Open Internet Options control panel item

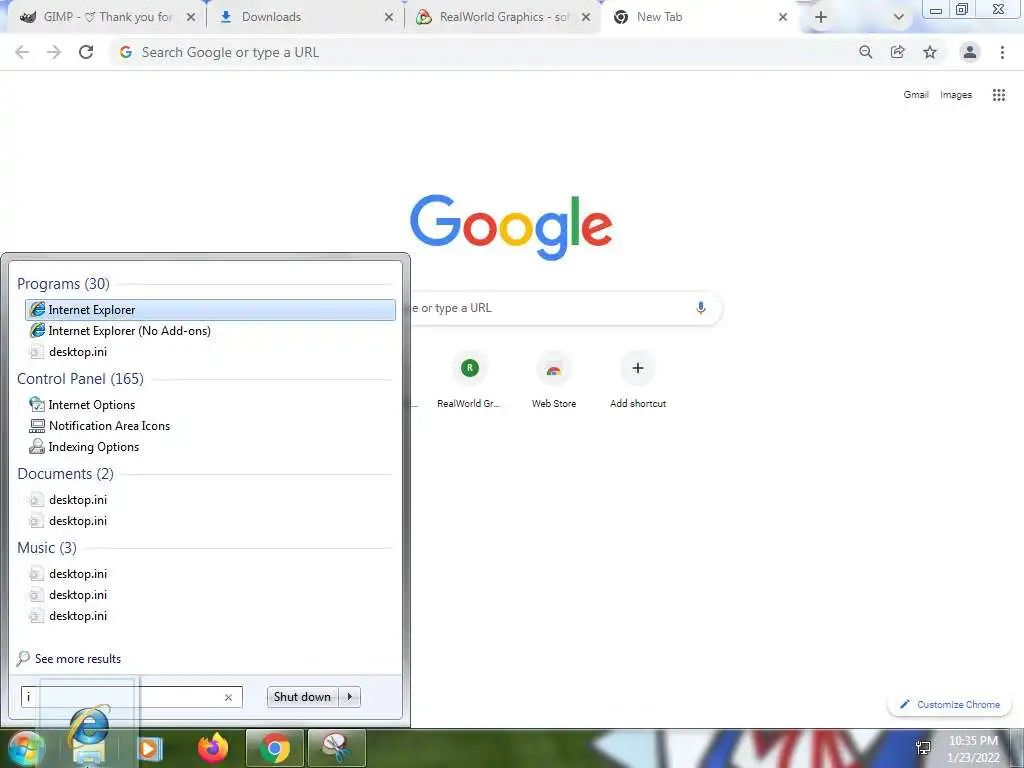click(x=82, y=405)
